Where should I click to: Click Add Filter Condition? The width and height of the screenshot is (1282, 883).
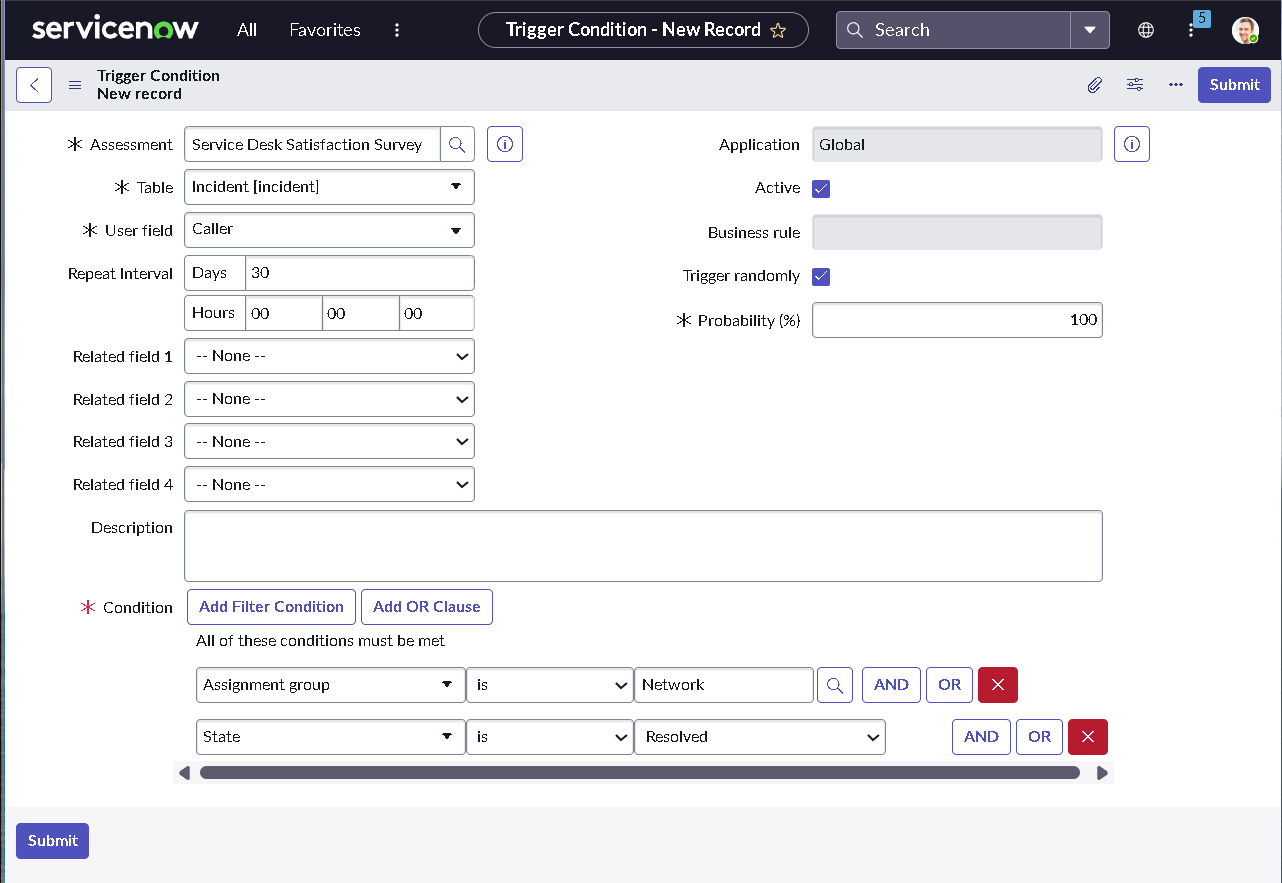pos(270,606)
